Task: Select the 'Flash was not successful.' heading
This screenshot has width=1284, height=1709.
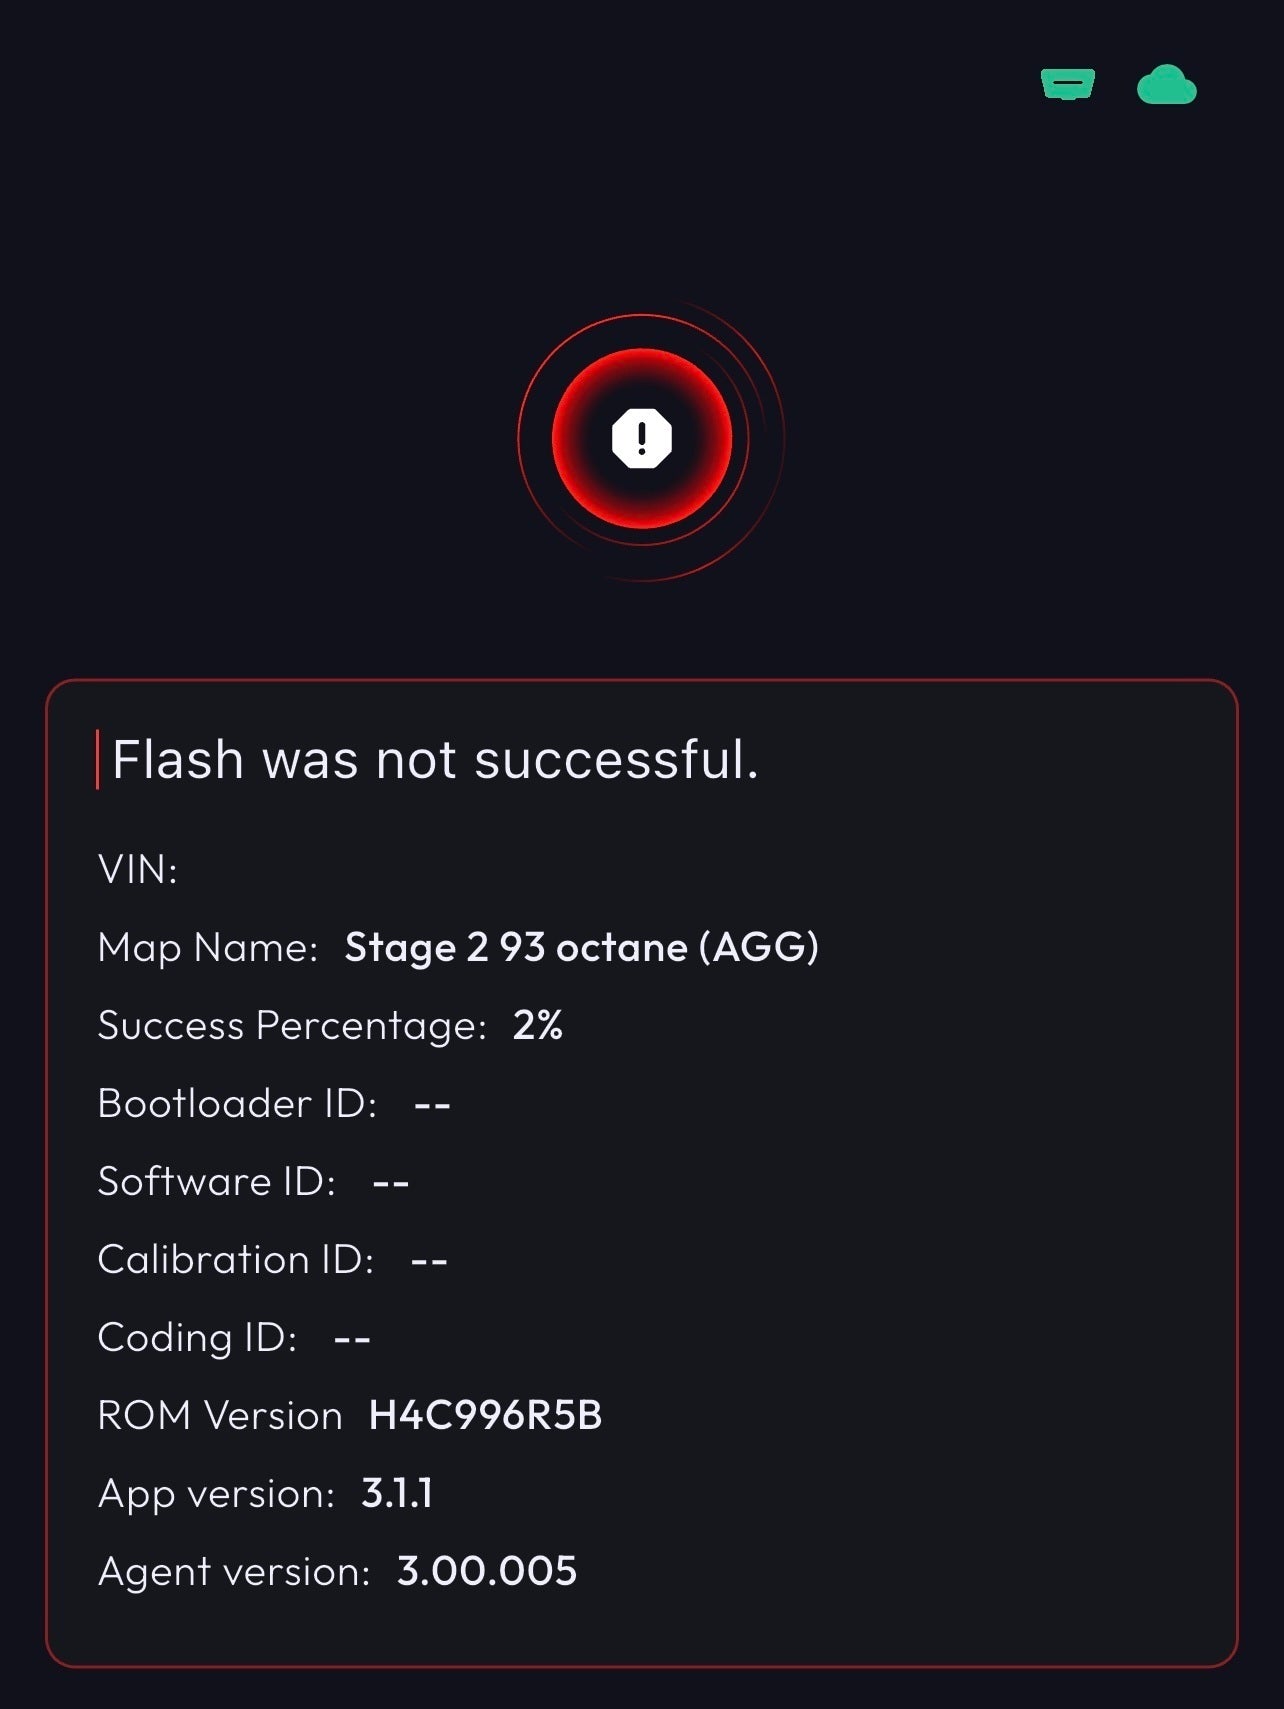Action: pyautogui.click(x=436, y=759)
